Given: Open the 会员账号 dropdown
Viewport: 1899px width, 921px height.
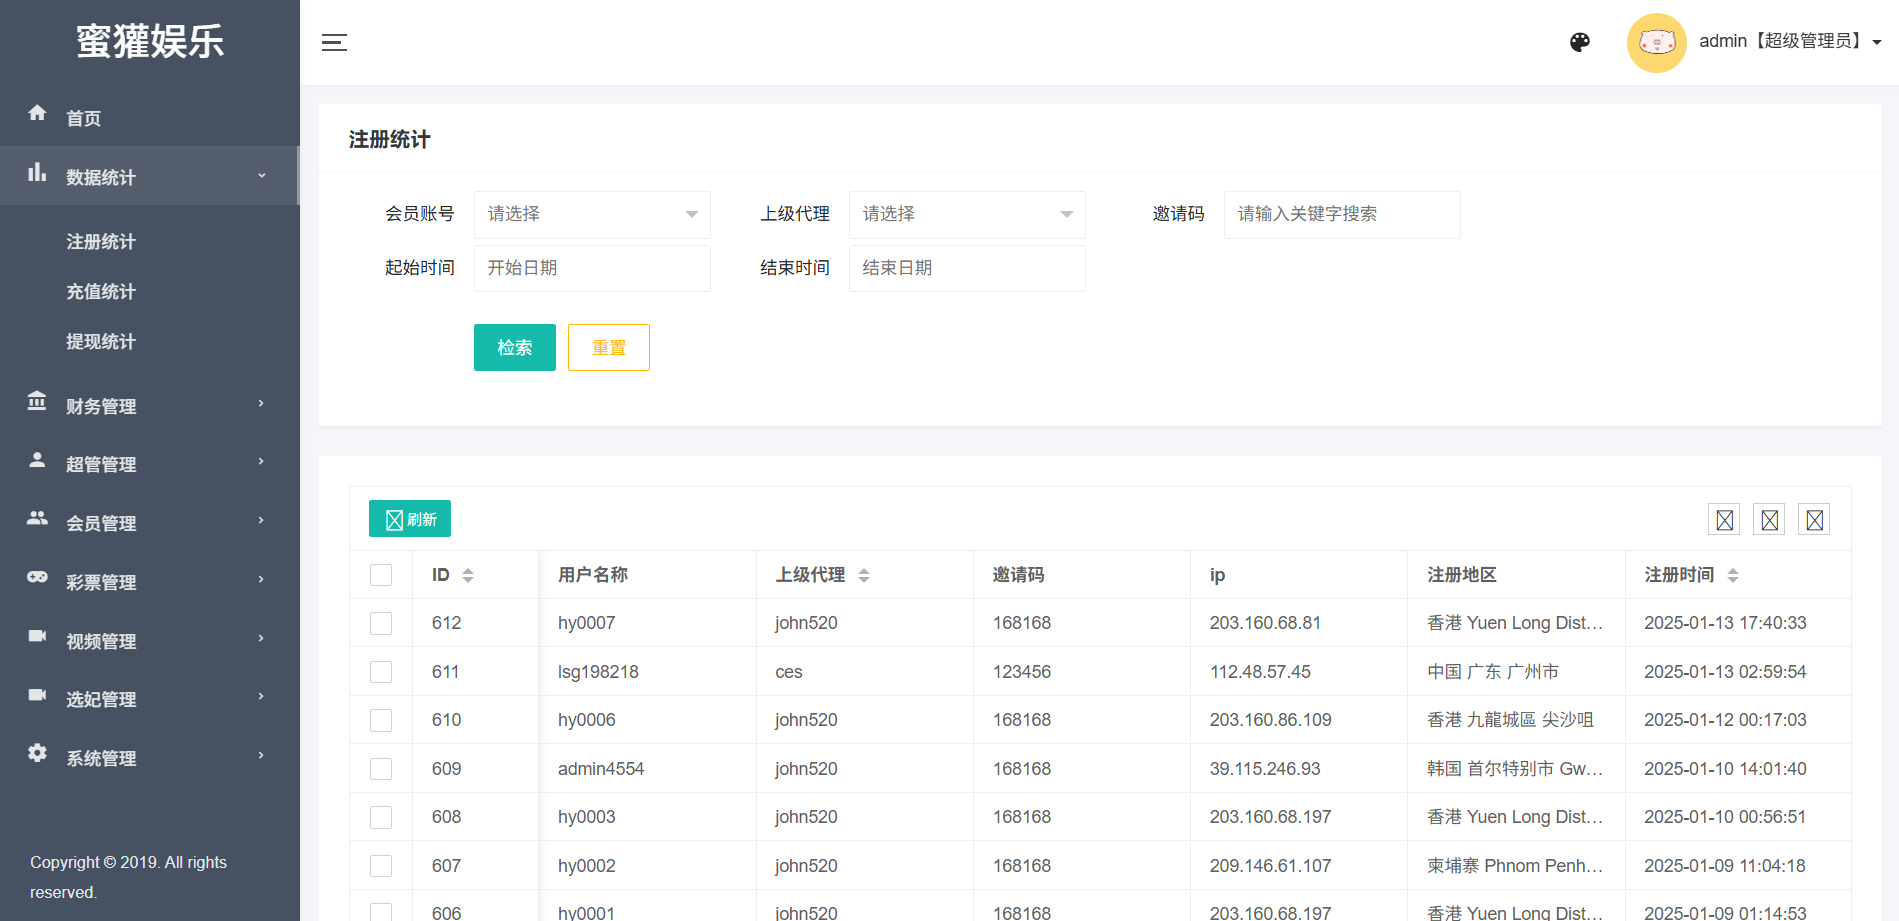Looking at the screenshot, I should pos(592,214).
